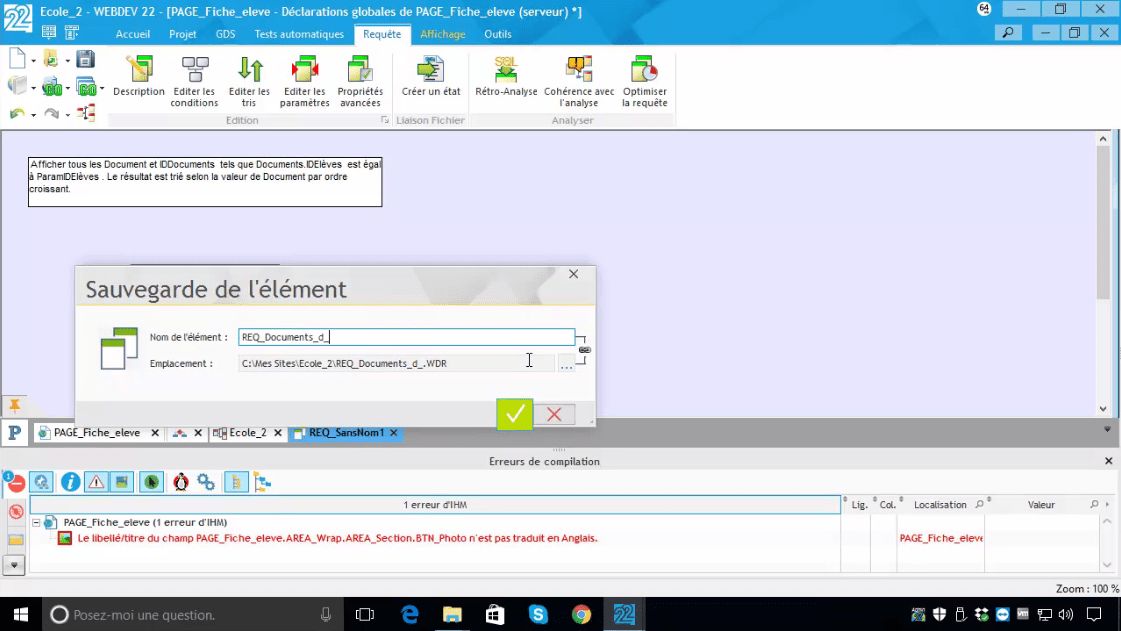Click the new blank document icon

point(18,59)
